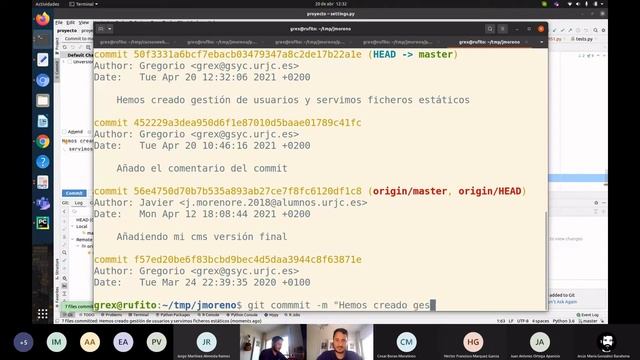Viewport: 640px width, 360px height.
Task: Open the Problems tool window tab
Action: tap(111, 315)
